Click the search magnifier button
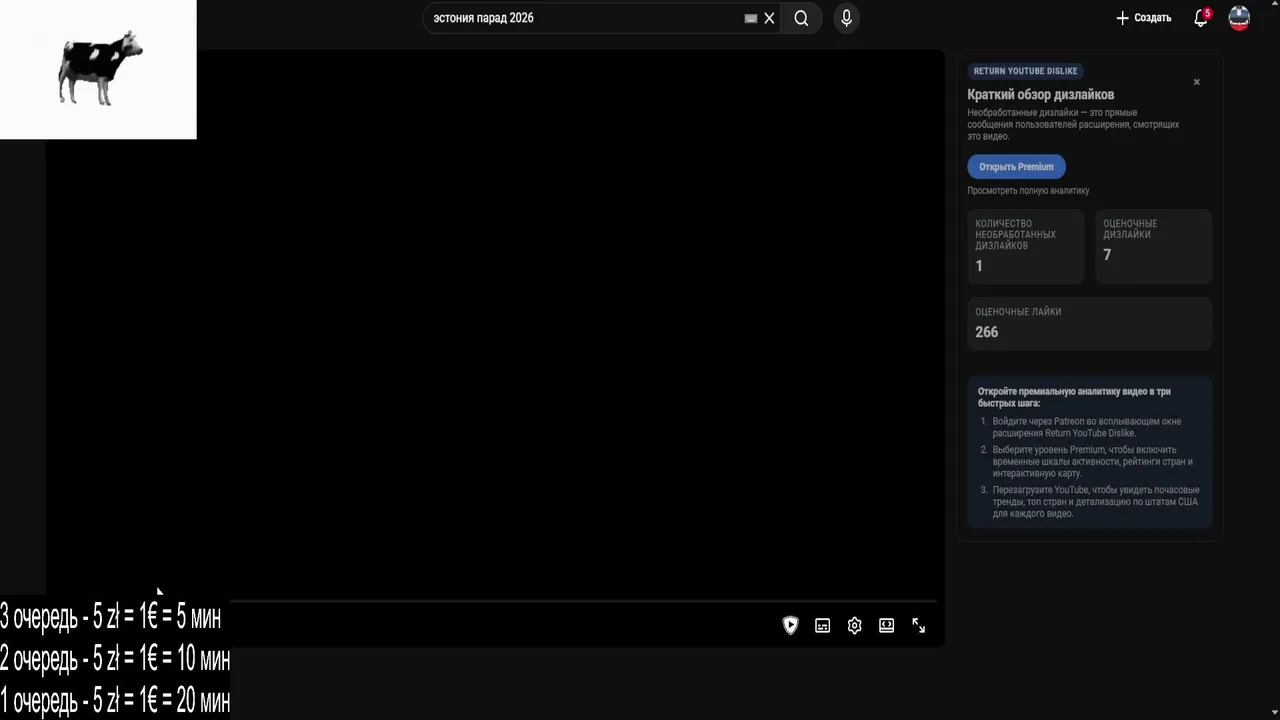The width and height of the screenshot is (1280, 720). coord(801,18)
